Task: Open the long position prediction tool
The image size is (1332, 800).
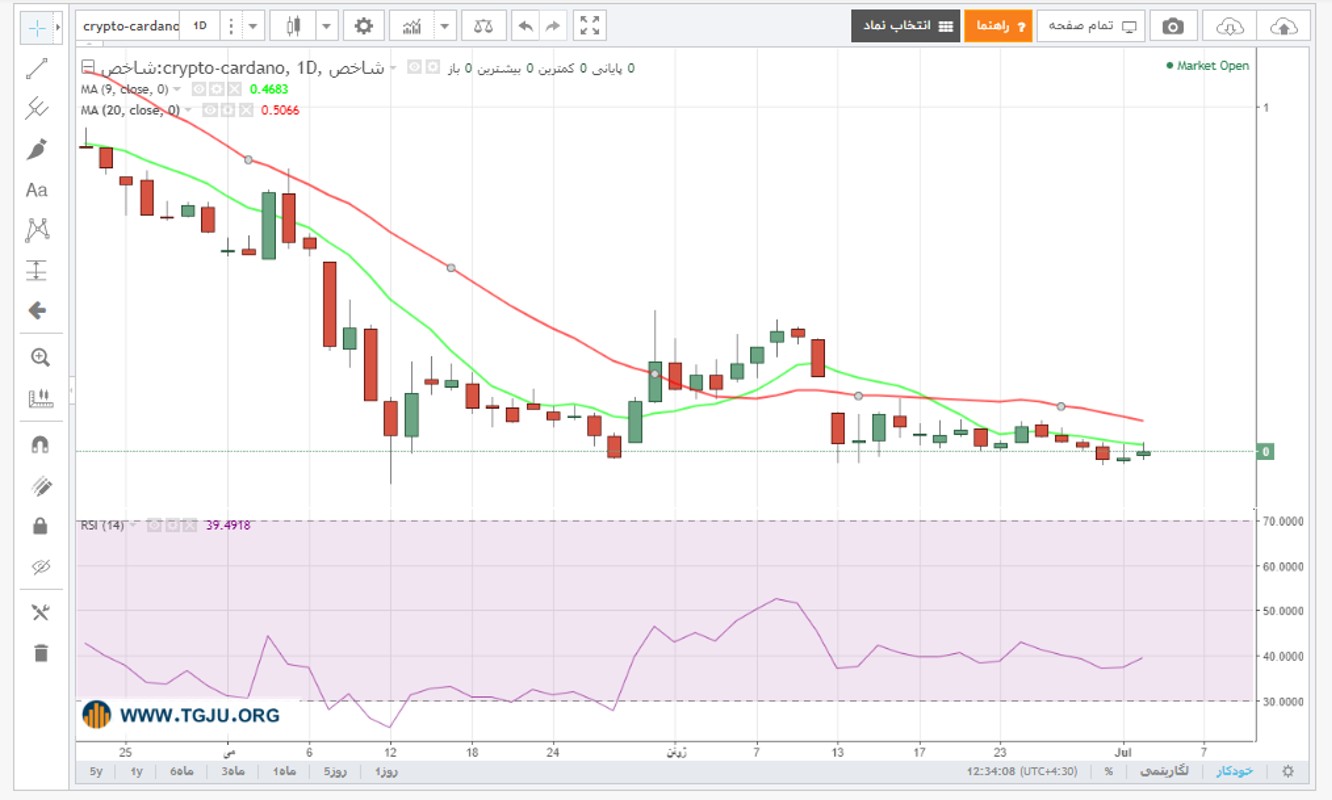Action: (37, 270)
